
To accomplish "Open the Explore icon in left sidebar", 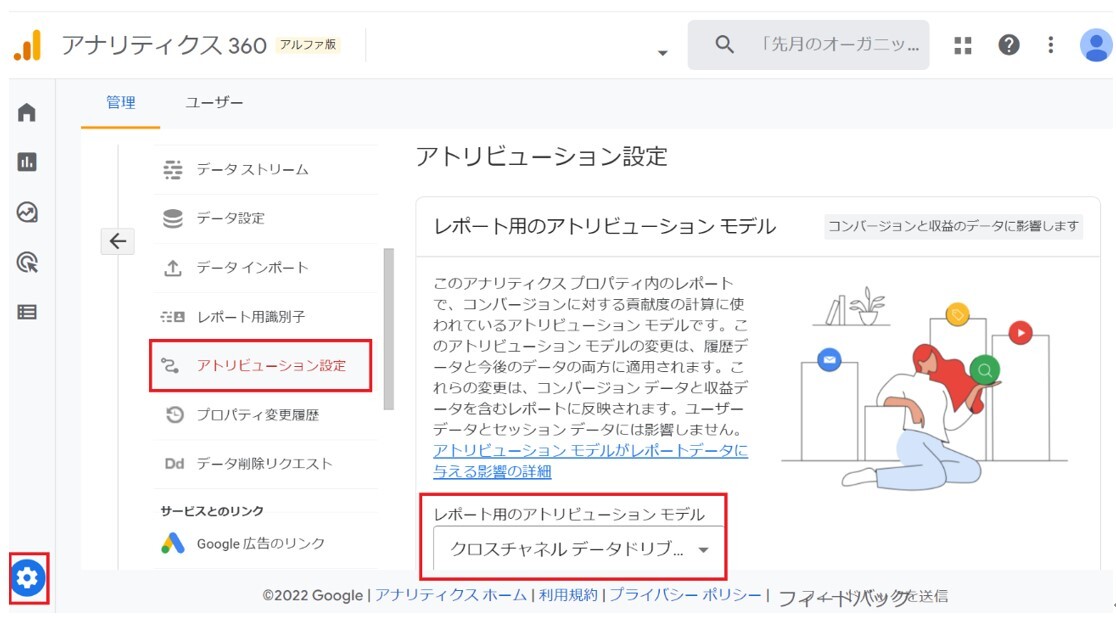I will 27,212.
